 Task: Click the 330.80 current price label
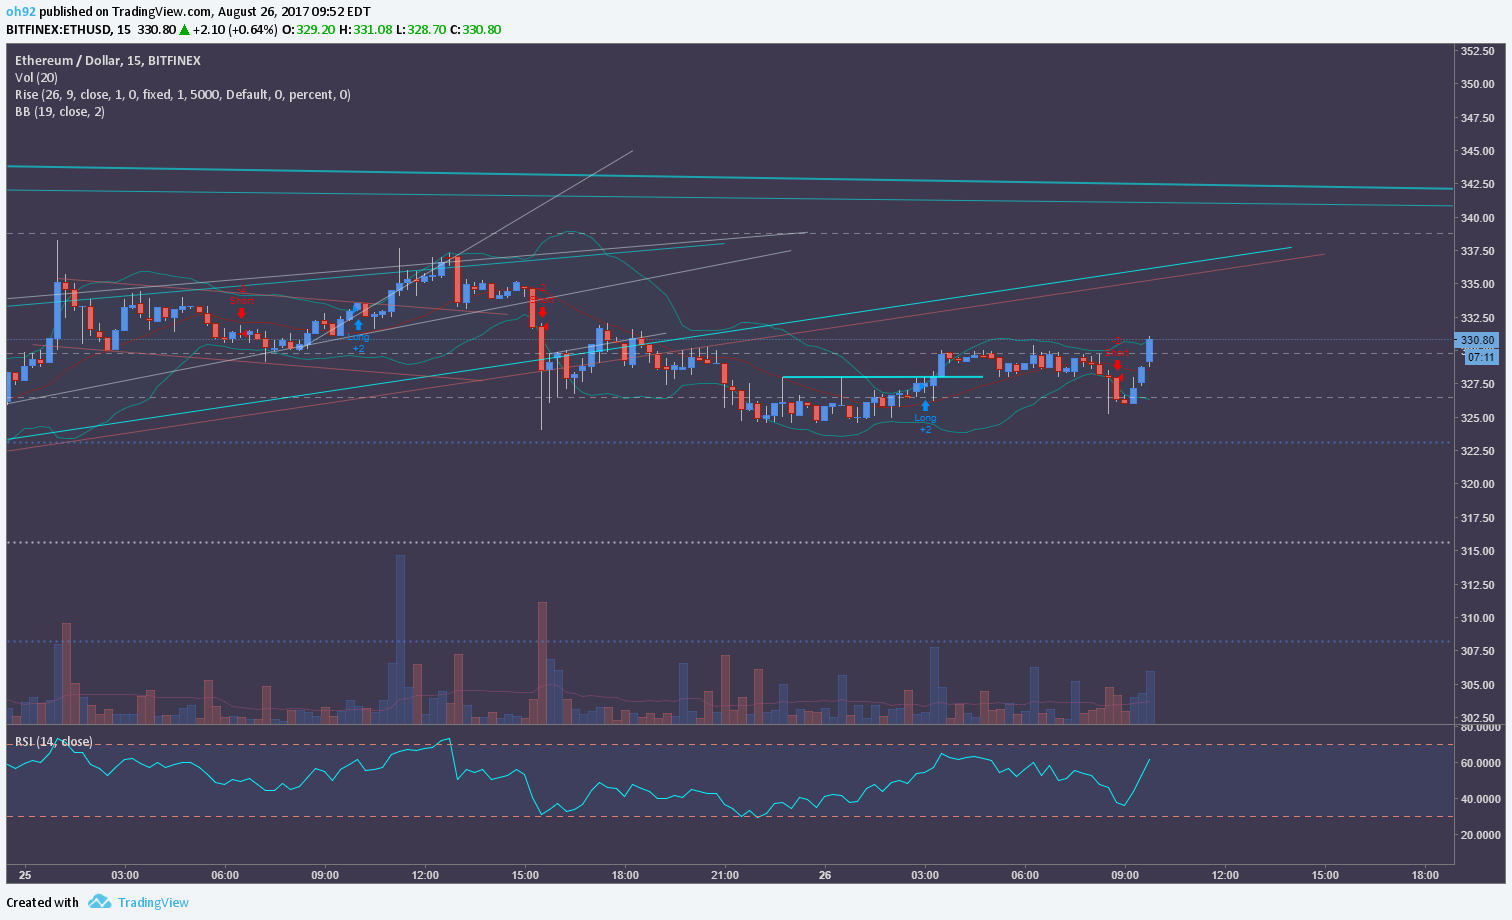1478,340
